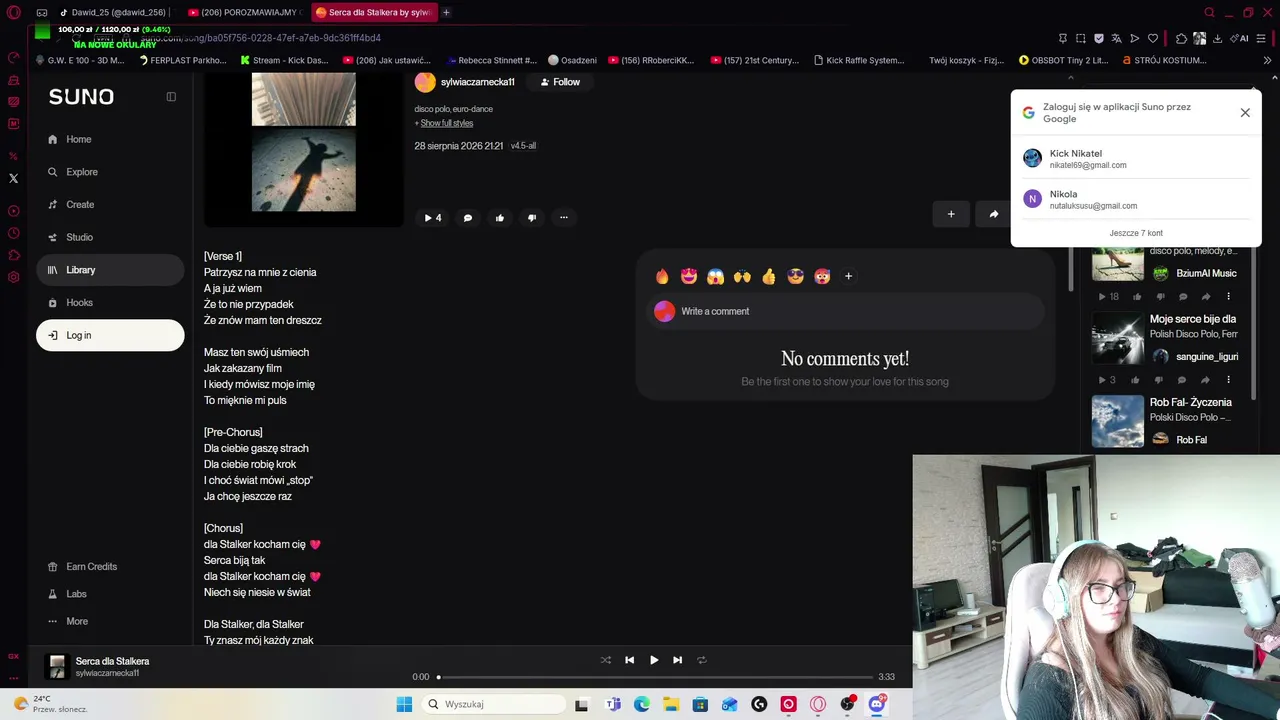The height and width of the screenshot is (720, 1280).
Task: Play the song using the play count button
Action: [x=432, y=217]
